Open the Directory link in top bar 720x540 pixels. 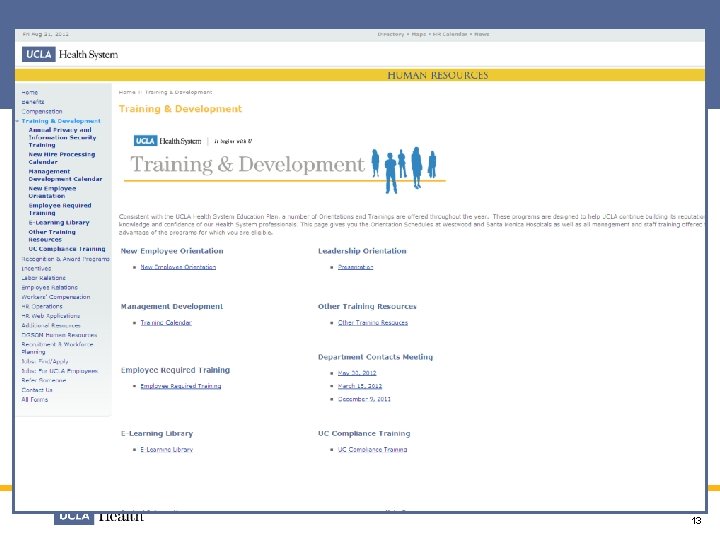point(391,34)
